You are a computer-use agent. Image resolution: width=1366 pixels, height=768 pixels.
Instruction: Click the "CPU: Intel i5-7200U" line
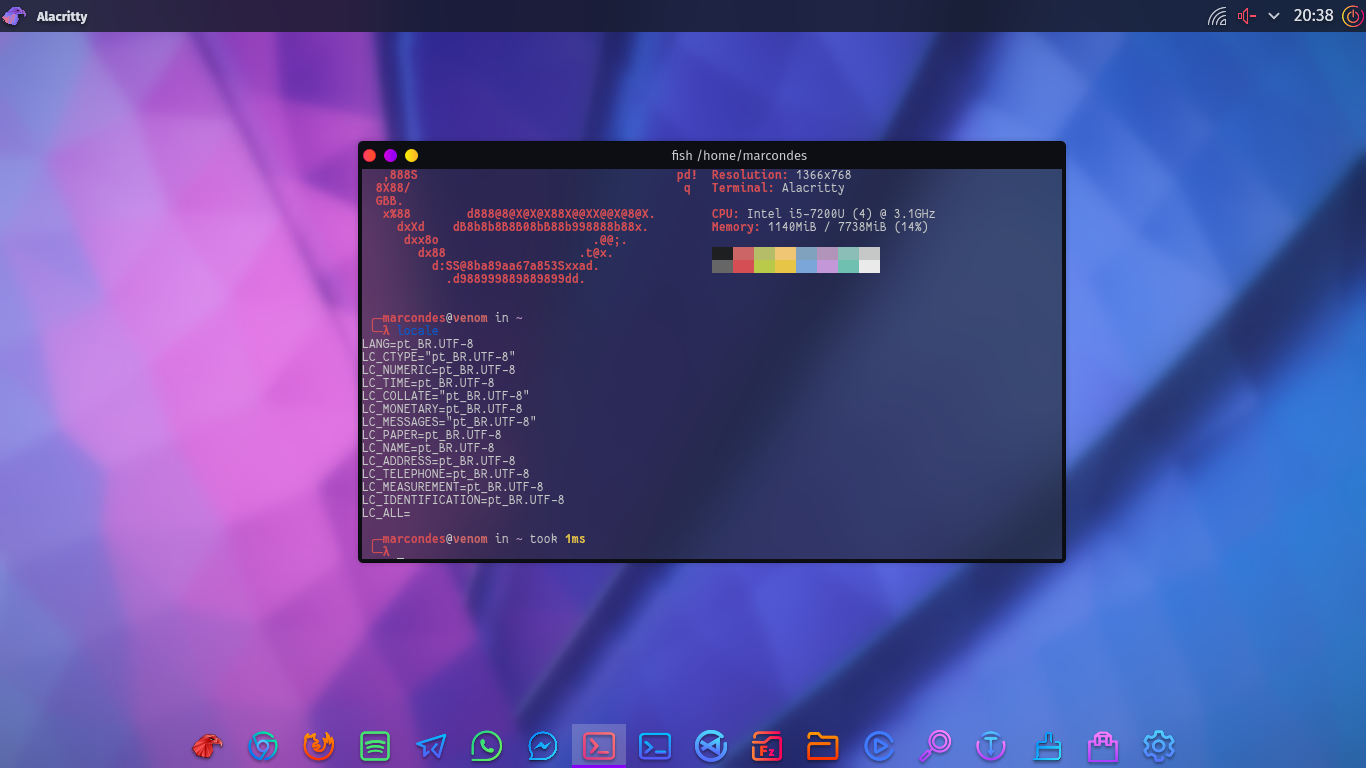point(823,214)
